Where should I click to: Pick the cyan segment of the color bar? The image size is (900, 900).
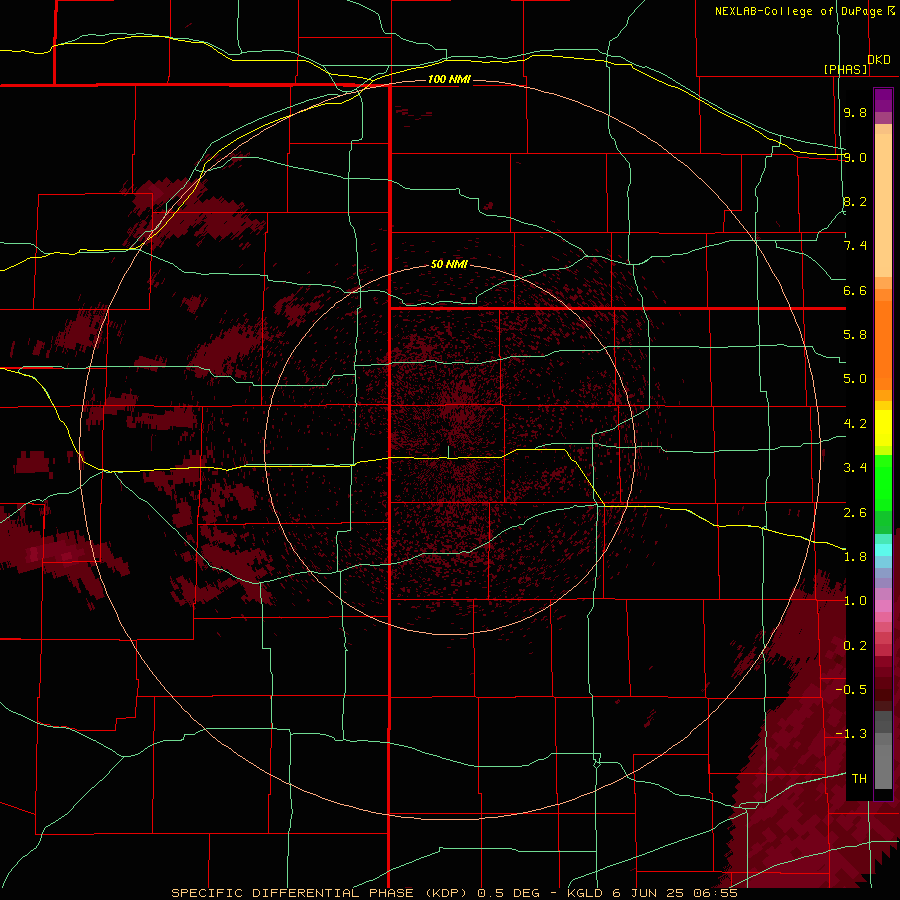[x=883, y=550]
